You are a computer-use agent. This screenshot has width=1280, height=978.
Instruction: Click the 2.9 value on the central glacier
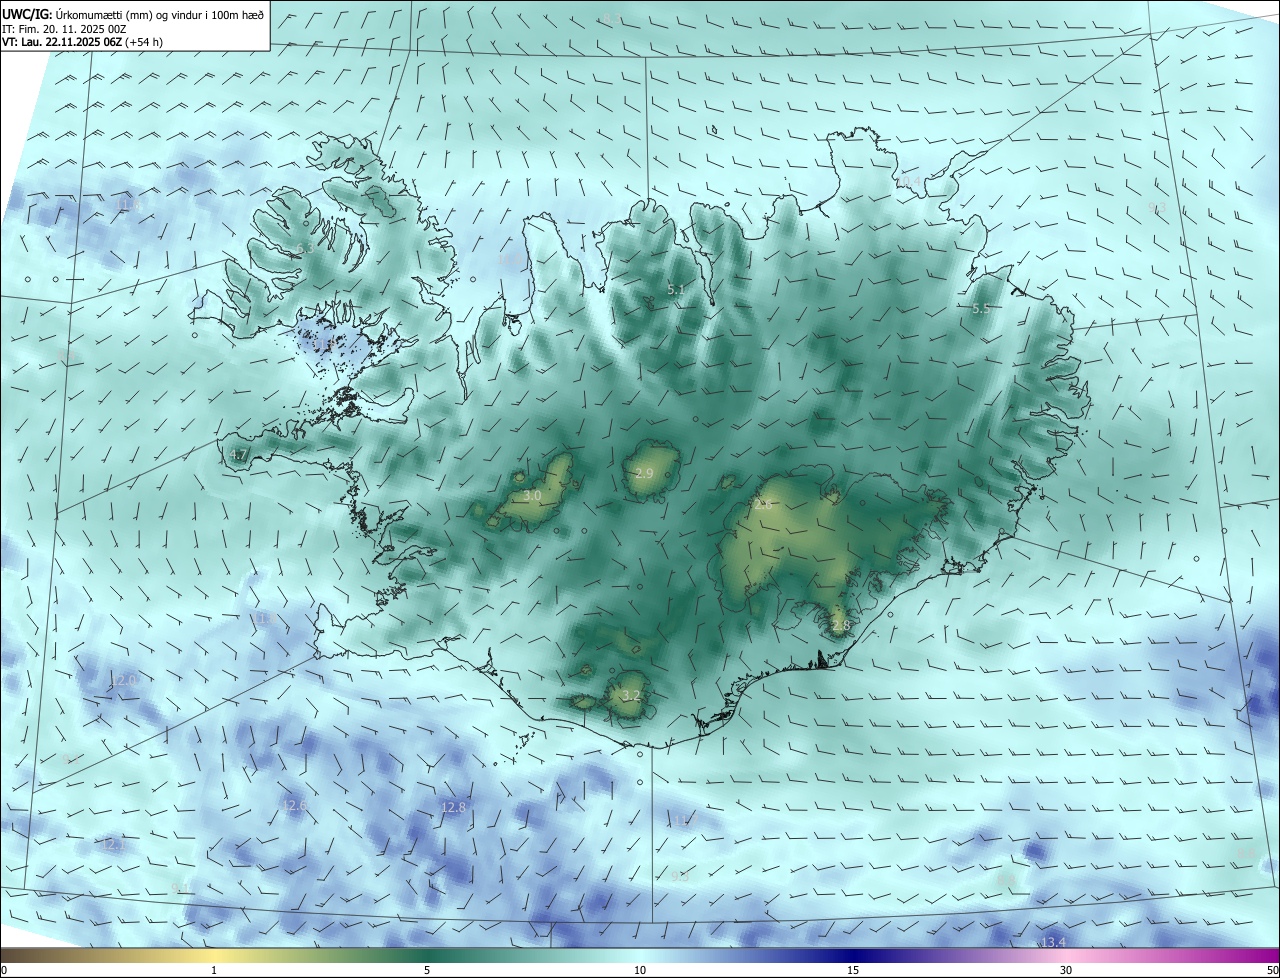644,473
